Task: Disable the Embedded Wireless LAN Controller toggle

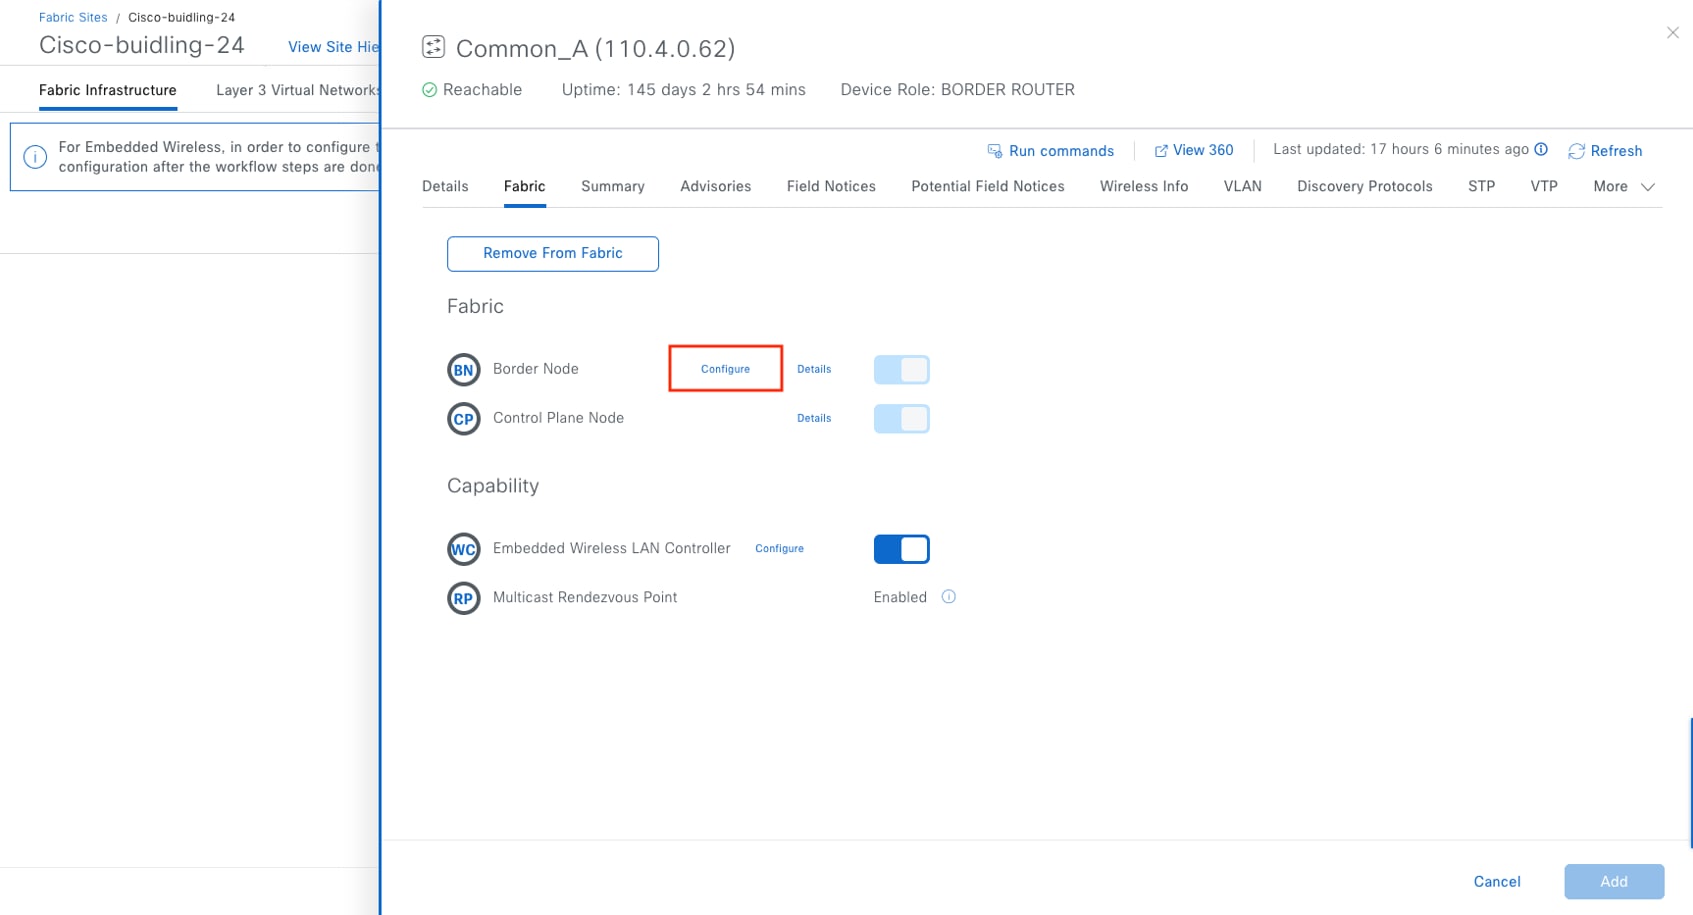Action: coord(901,548)
